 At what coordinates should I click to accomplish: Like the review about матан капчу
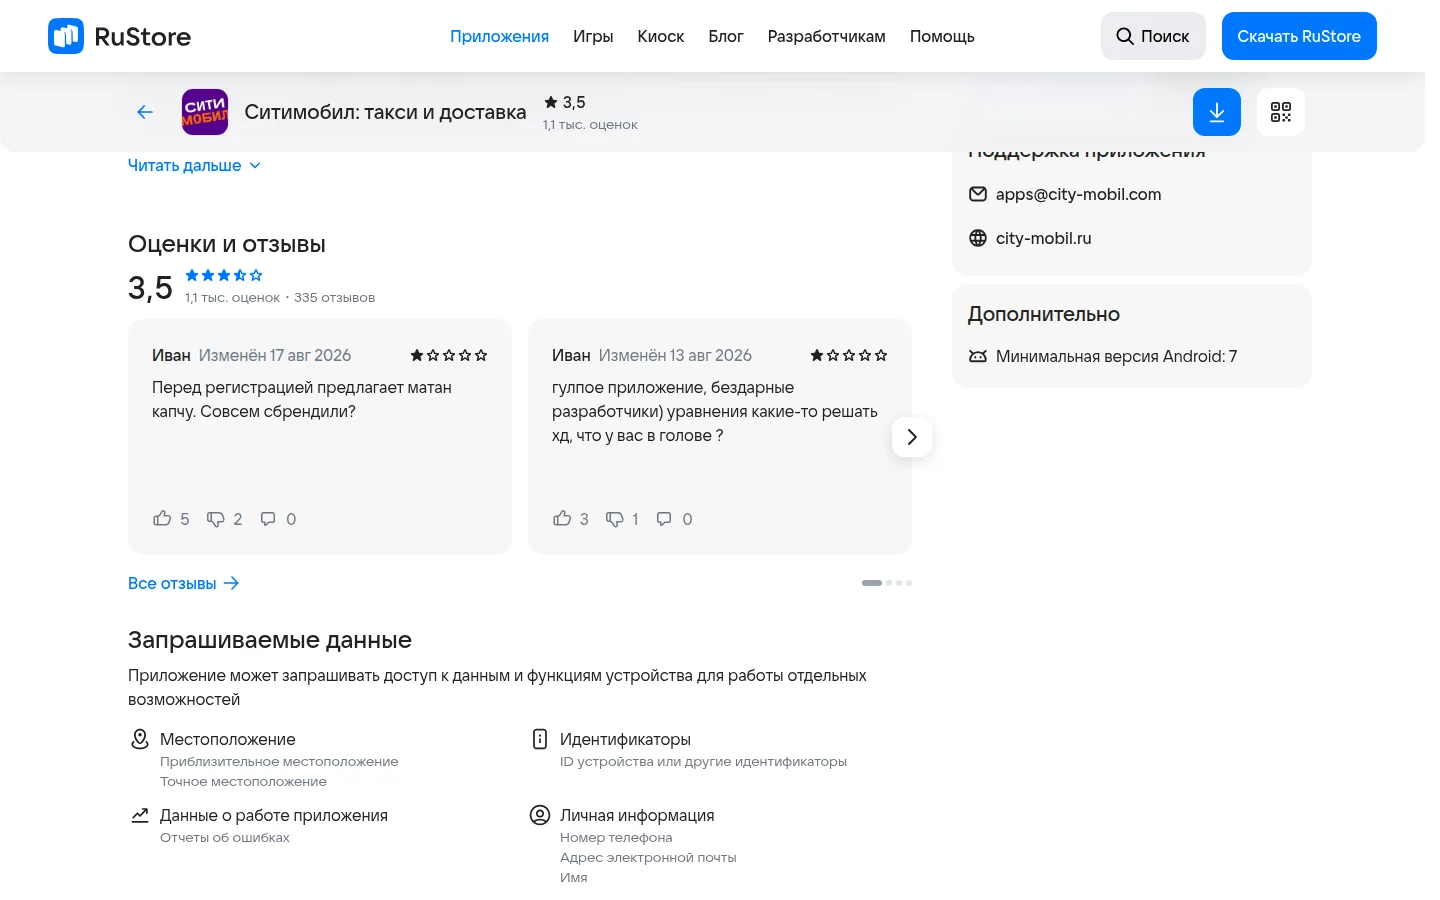(x=162, y=518)
